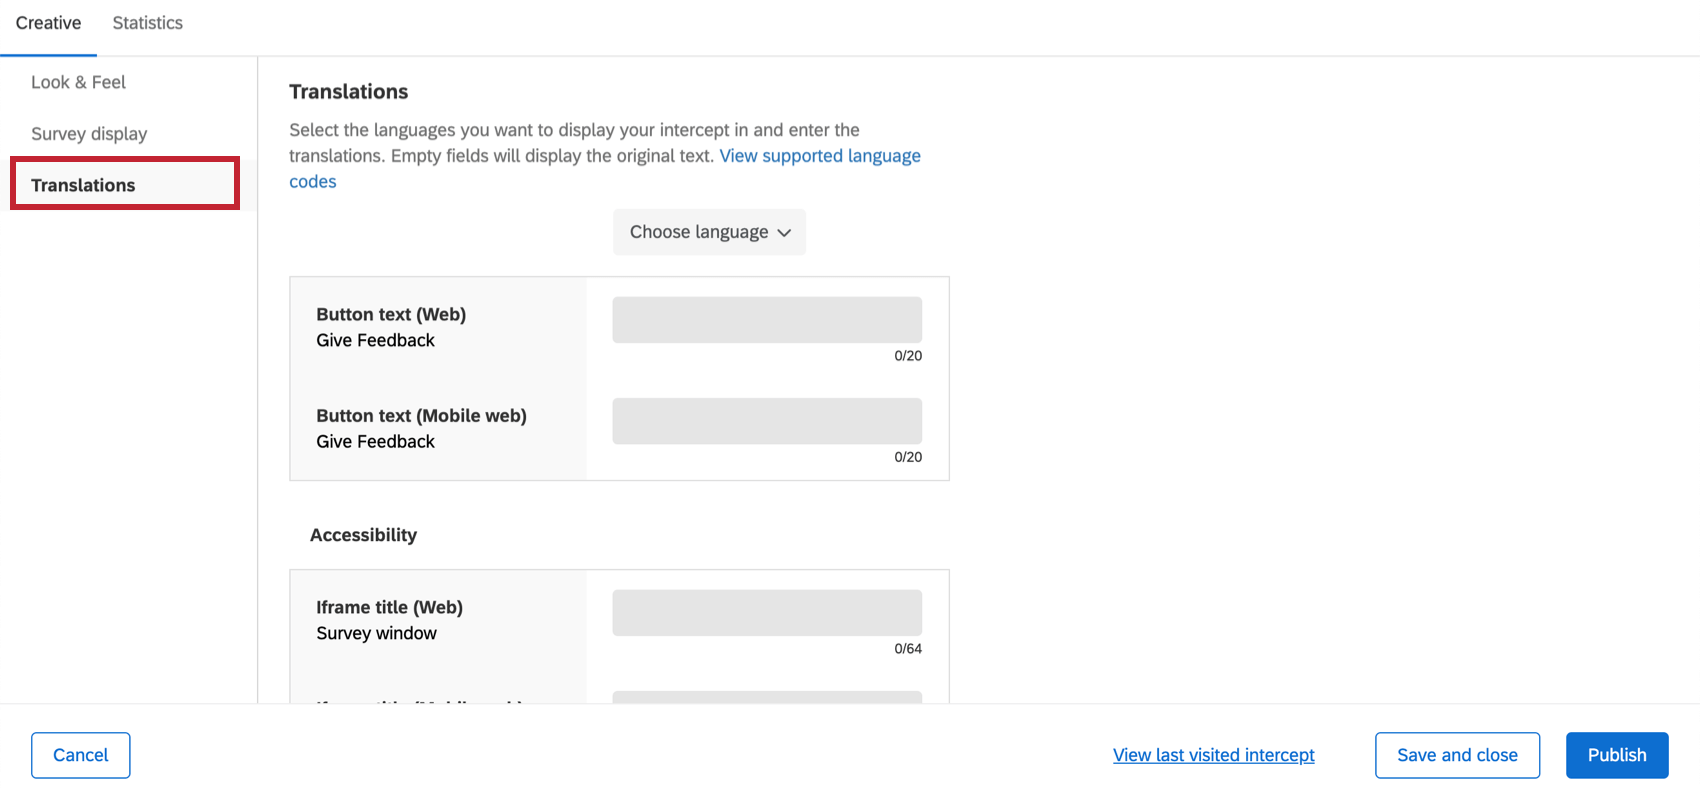The height and width of the screenshot is (788, 1700).
Task: Click the partially visible Iframe title mobile field
Action: pyautogui.click(x=767, y=696)
